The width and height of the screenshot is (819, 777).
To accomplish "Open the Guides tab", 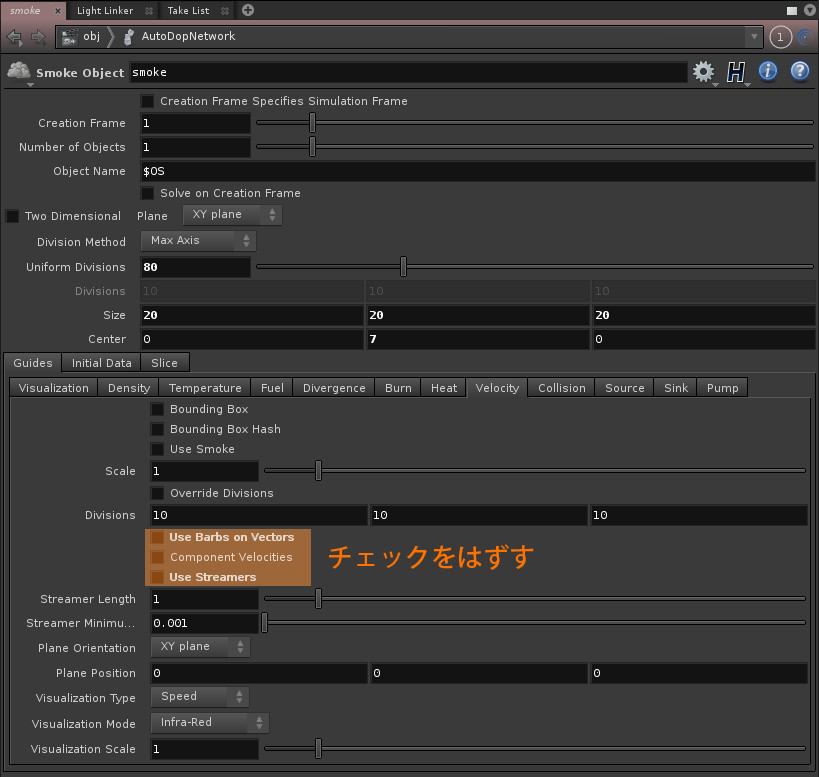I will (32, 363).
